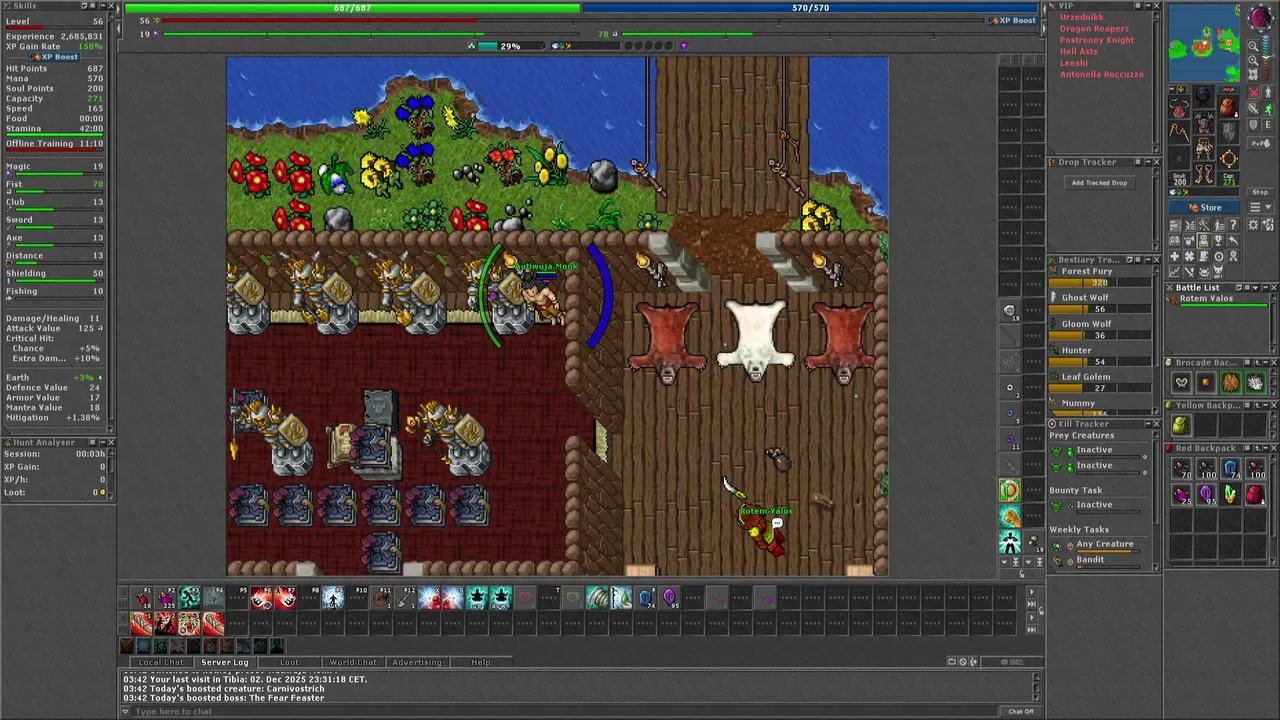This screenshot has width=1280, height=720.
Task: Switch to Loot chat tab
Action: [x=289, y=662]
